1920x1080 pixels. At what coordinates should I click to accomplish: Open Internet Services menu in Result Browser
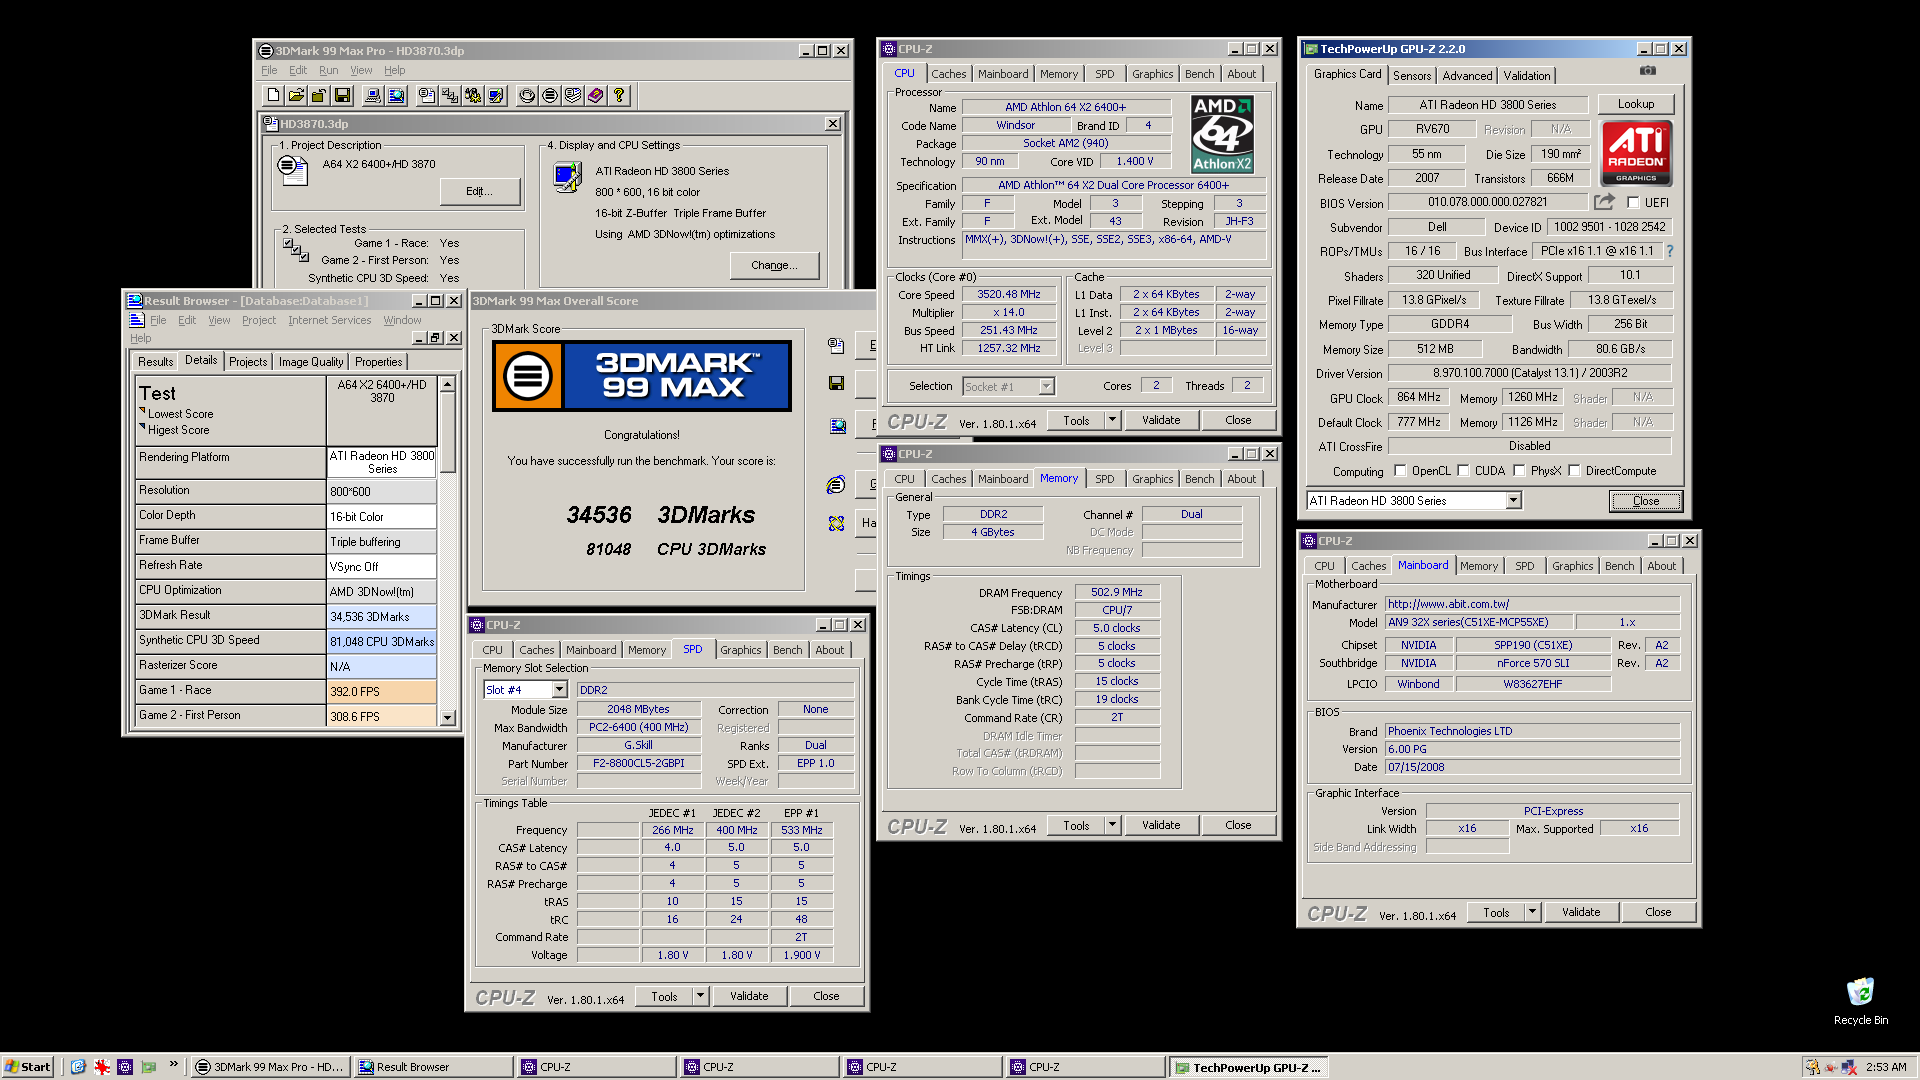[329, 320]
